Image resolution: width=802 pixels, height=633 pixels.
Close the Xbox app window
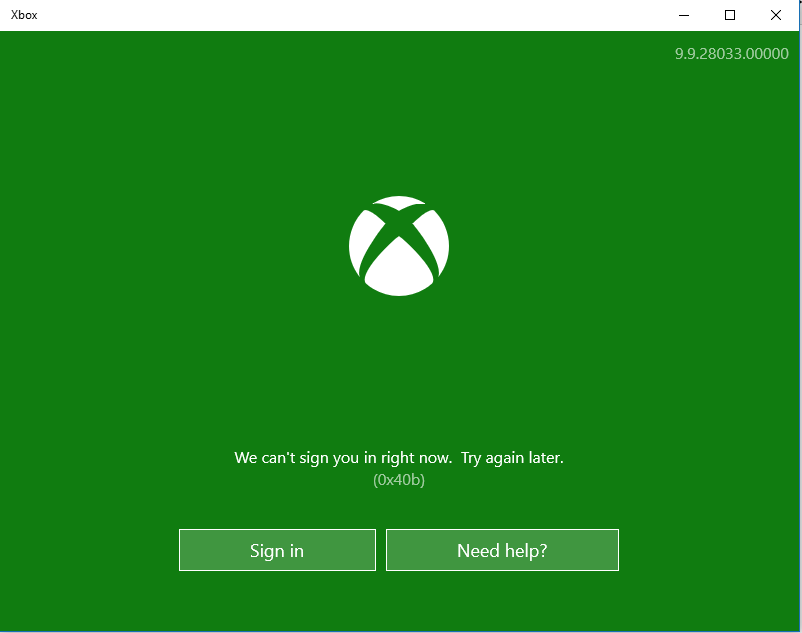coord(776,15)
